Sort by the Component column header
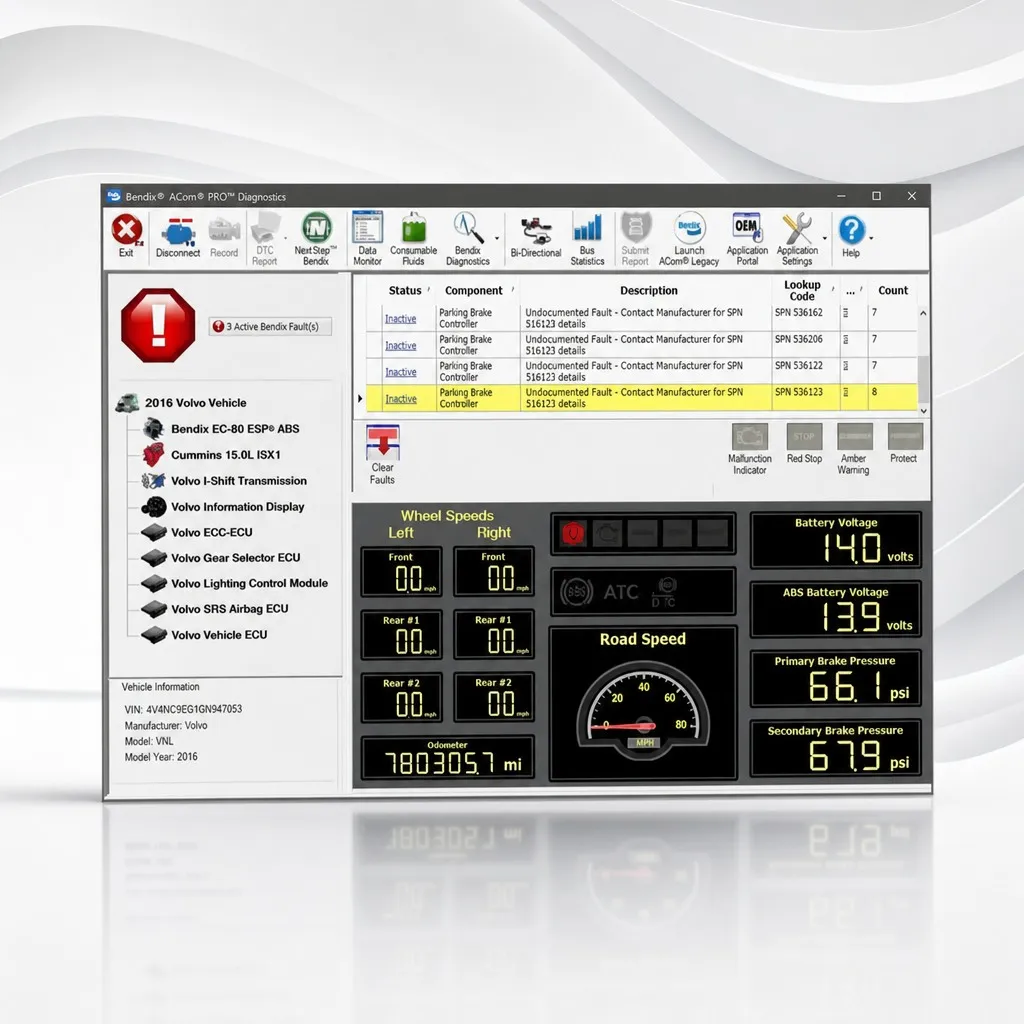The image size is (1024, 1024). pyautogui.click(x=473, y=291)
